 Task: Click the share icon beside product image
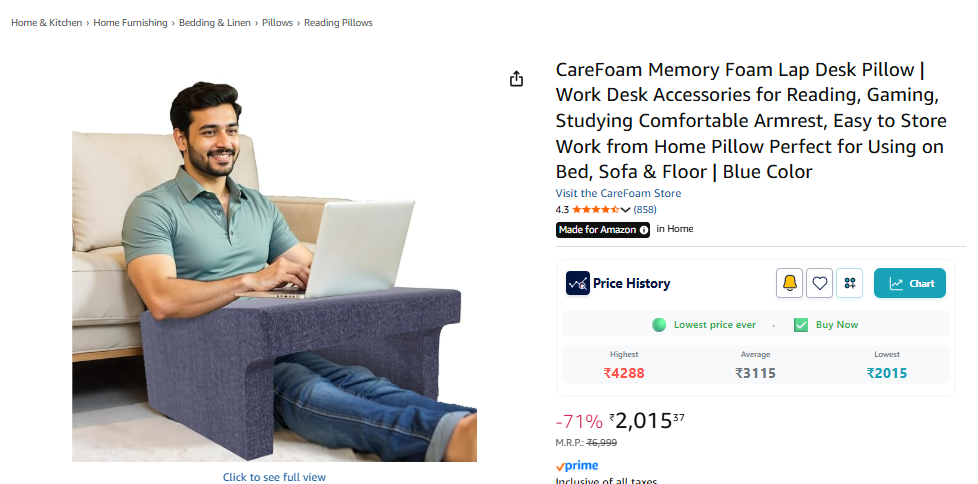pyautogui.click(x=516, y=79)
